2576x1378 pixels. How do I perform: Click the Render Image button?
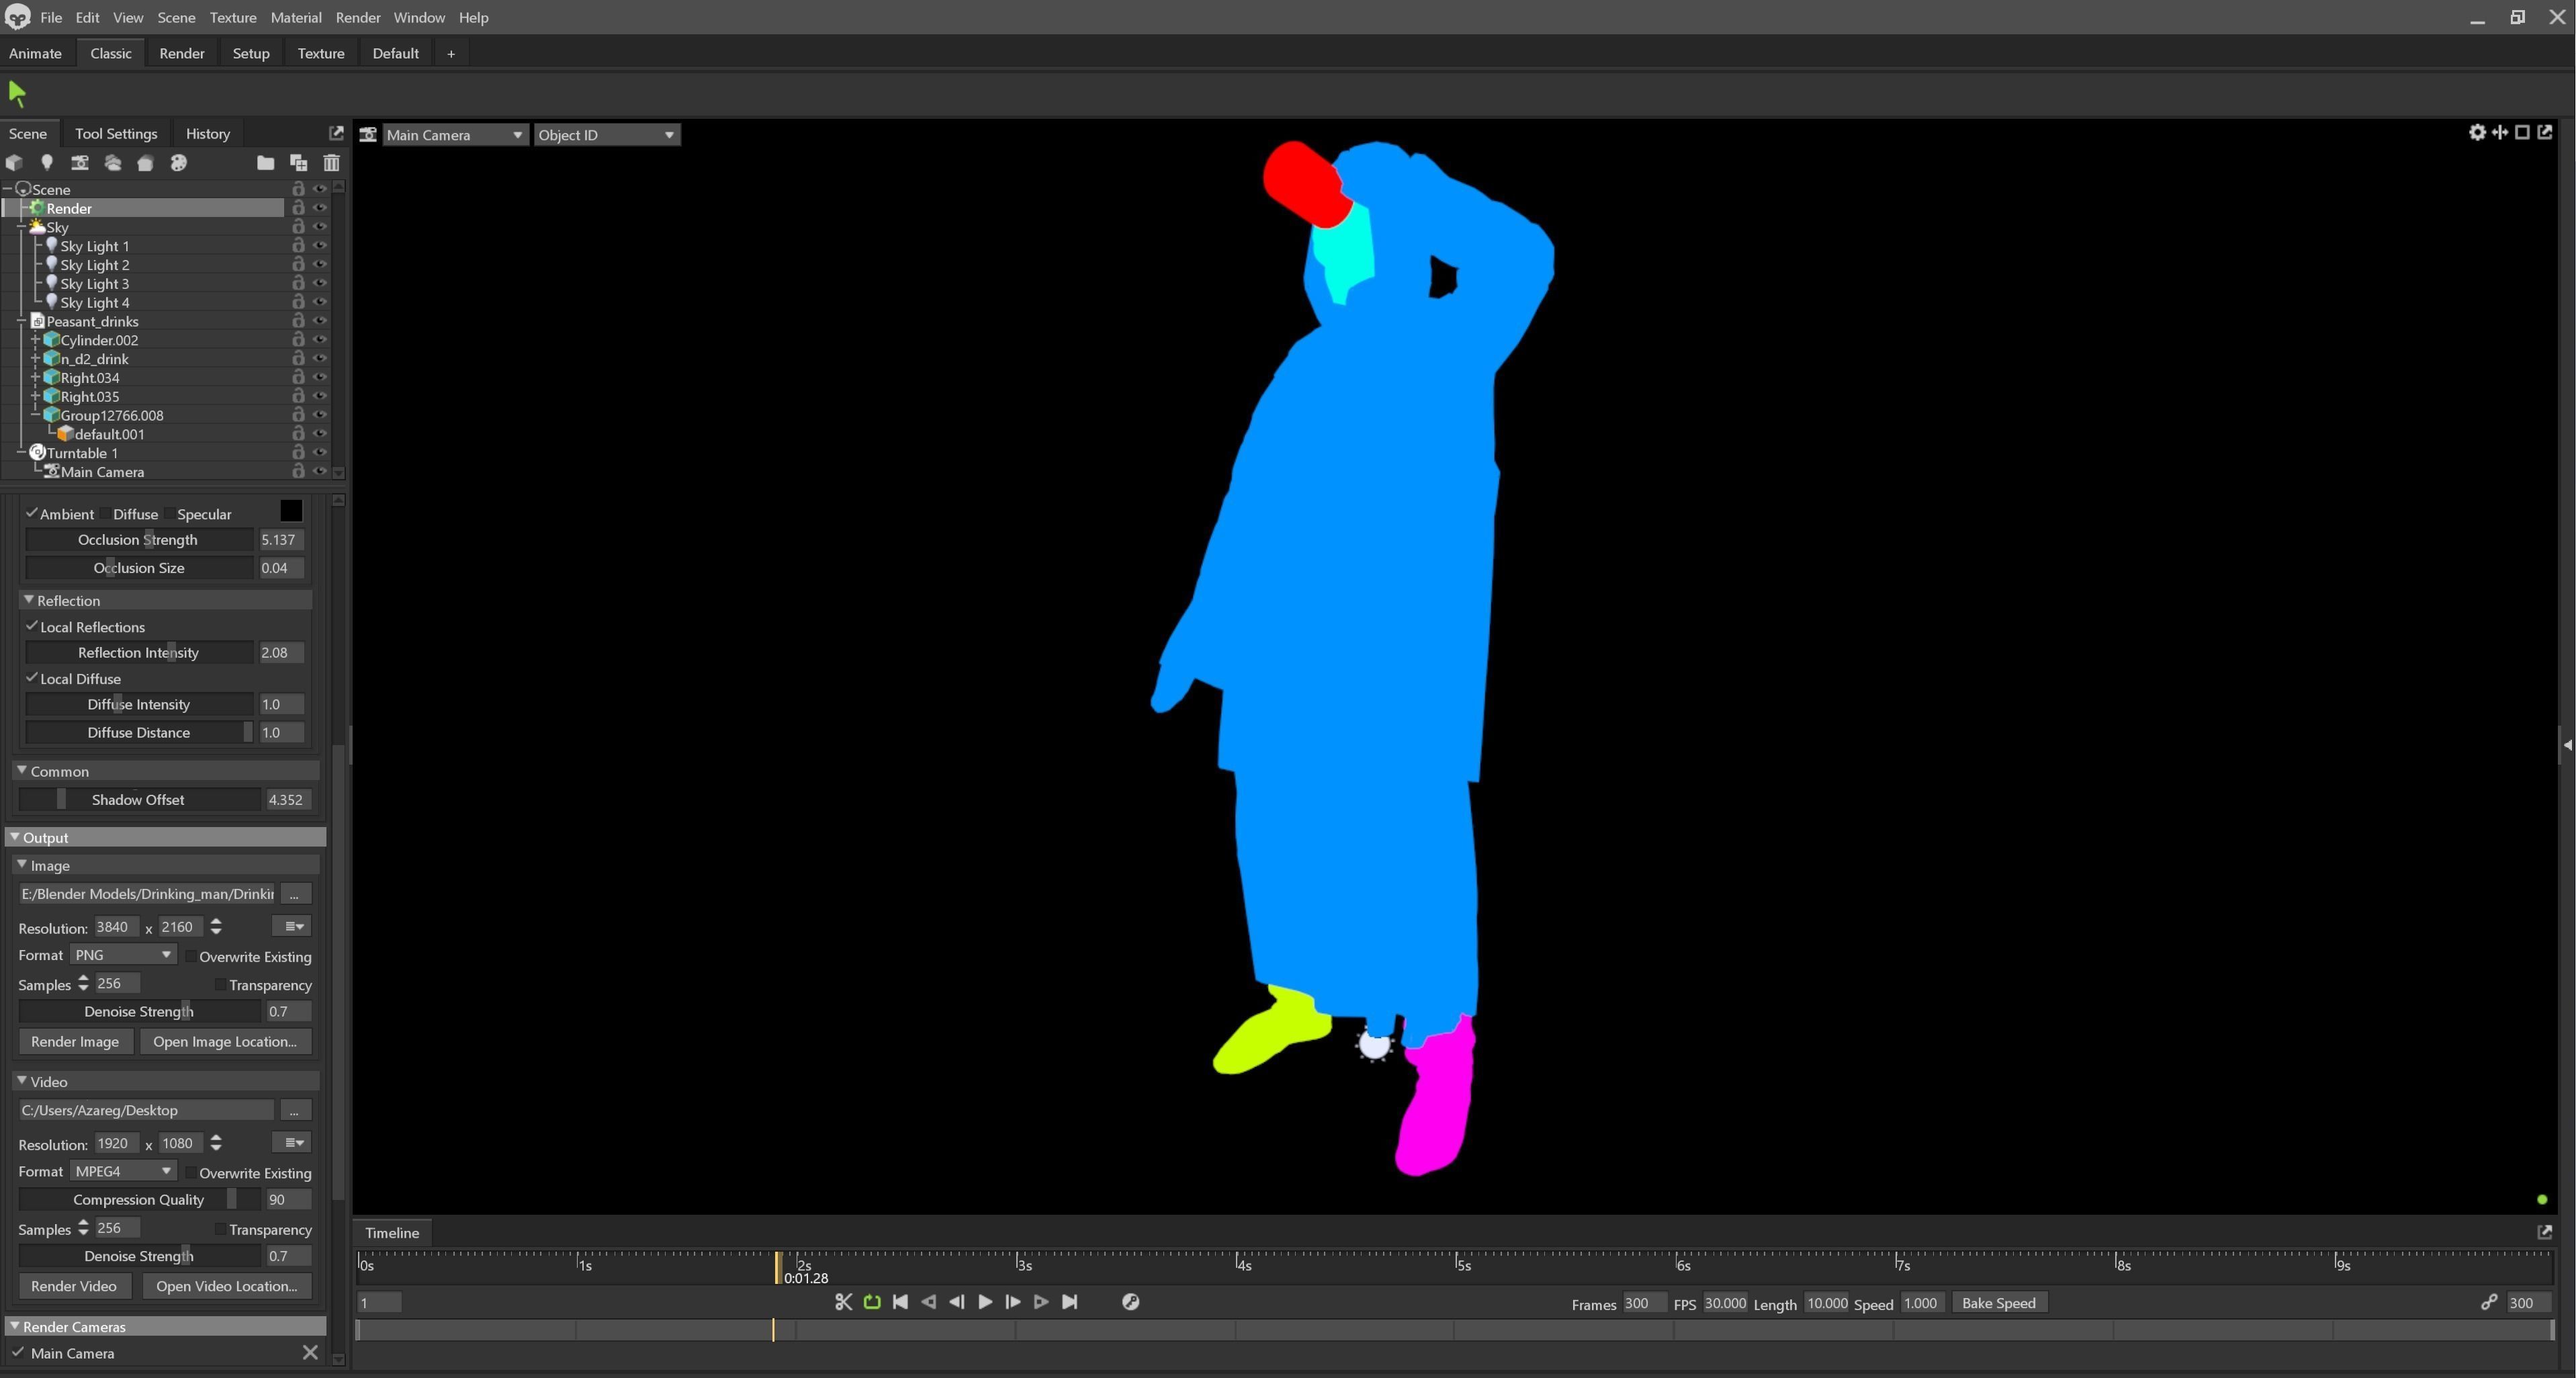click(75, 1041)
